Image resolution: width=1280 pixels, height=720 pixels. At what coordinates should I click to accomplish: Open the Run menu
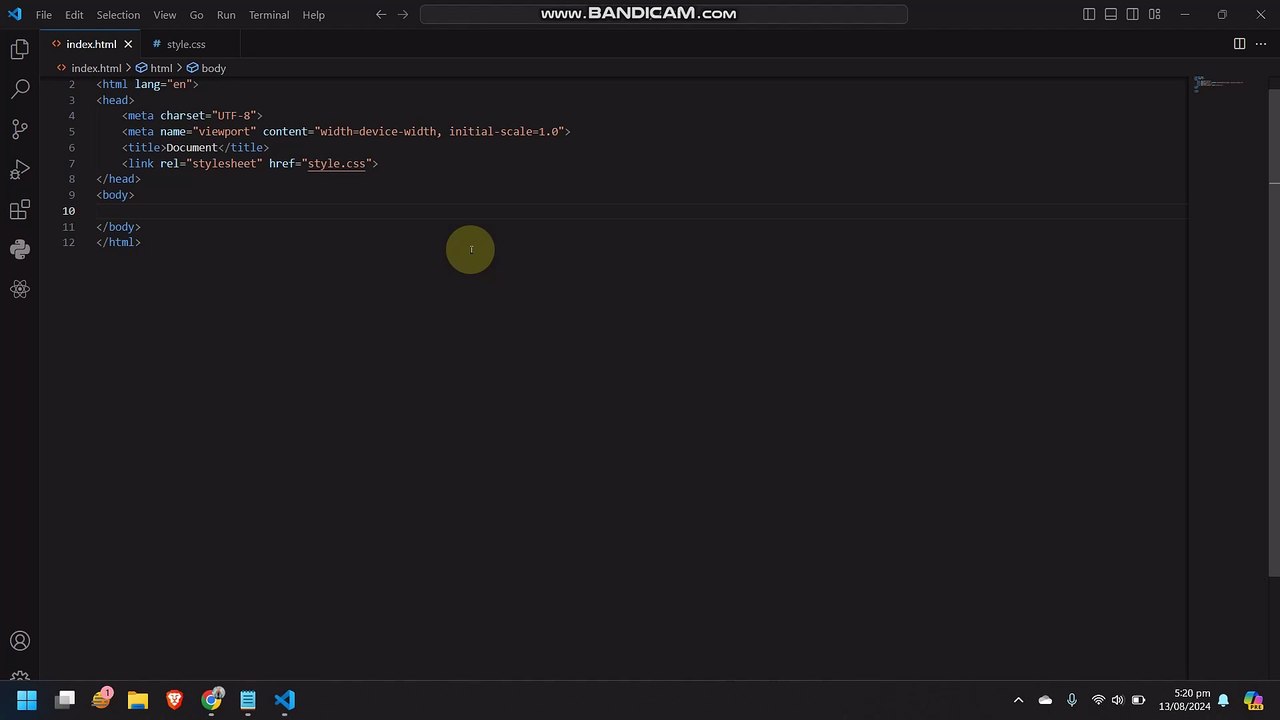coord(226,15)
